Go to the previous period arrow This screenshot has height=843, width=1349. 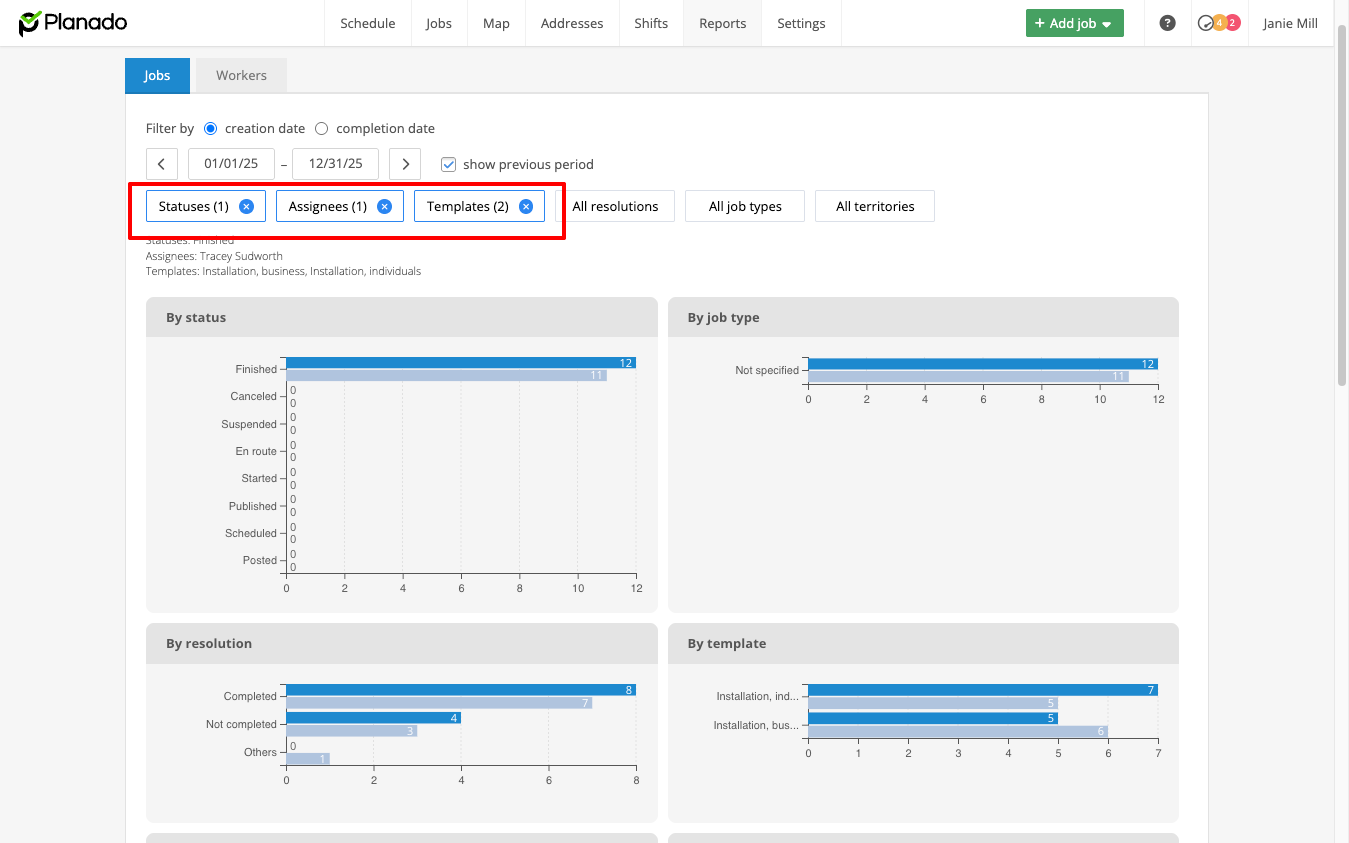(162, 164)
